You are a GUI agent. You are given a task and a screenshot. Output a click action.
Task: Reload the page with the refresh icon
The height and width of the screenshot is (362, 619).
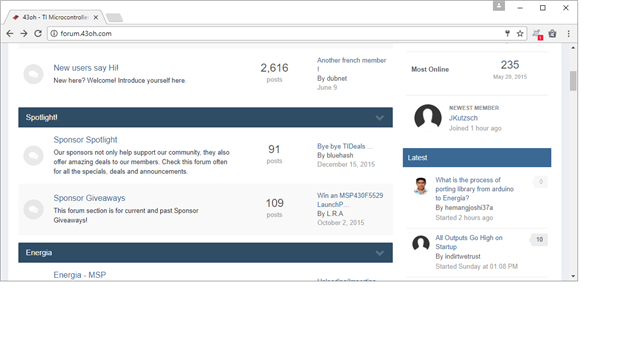point(38,34)
